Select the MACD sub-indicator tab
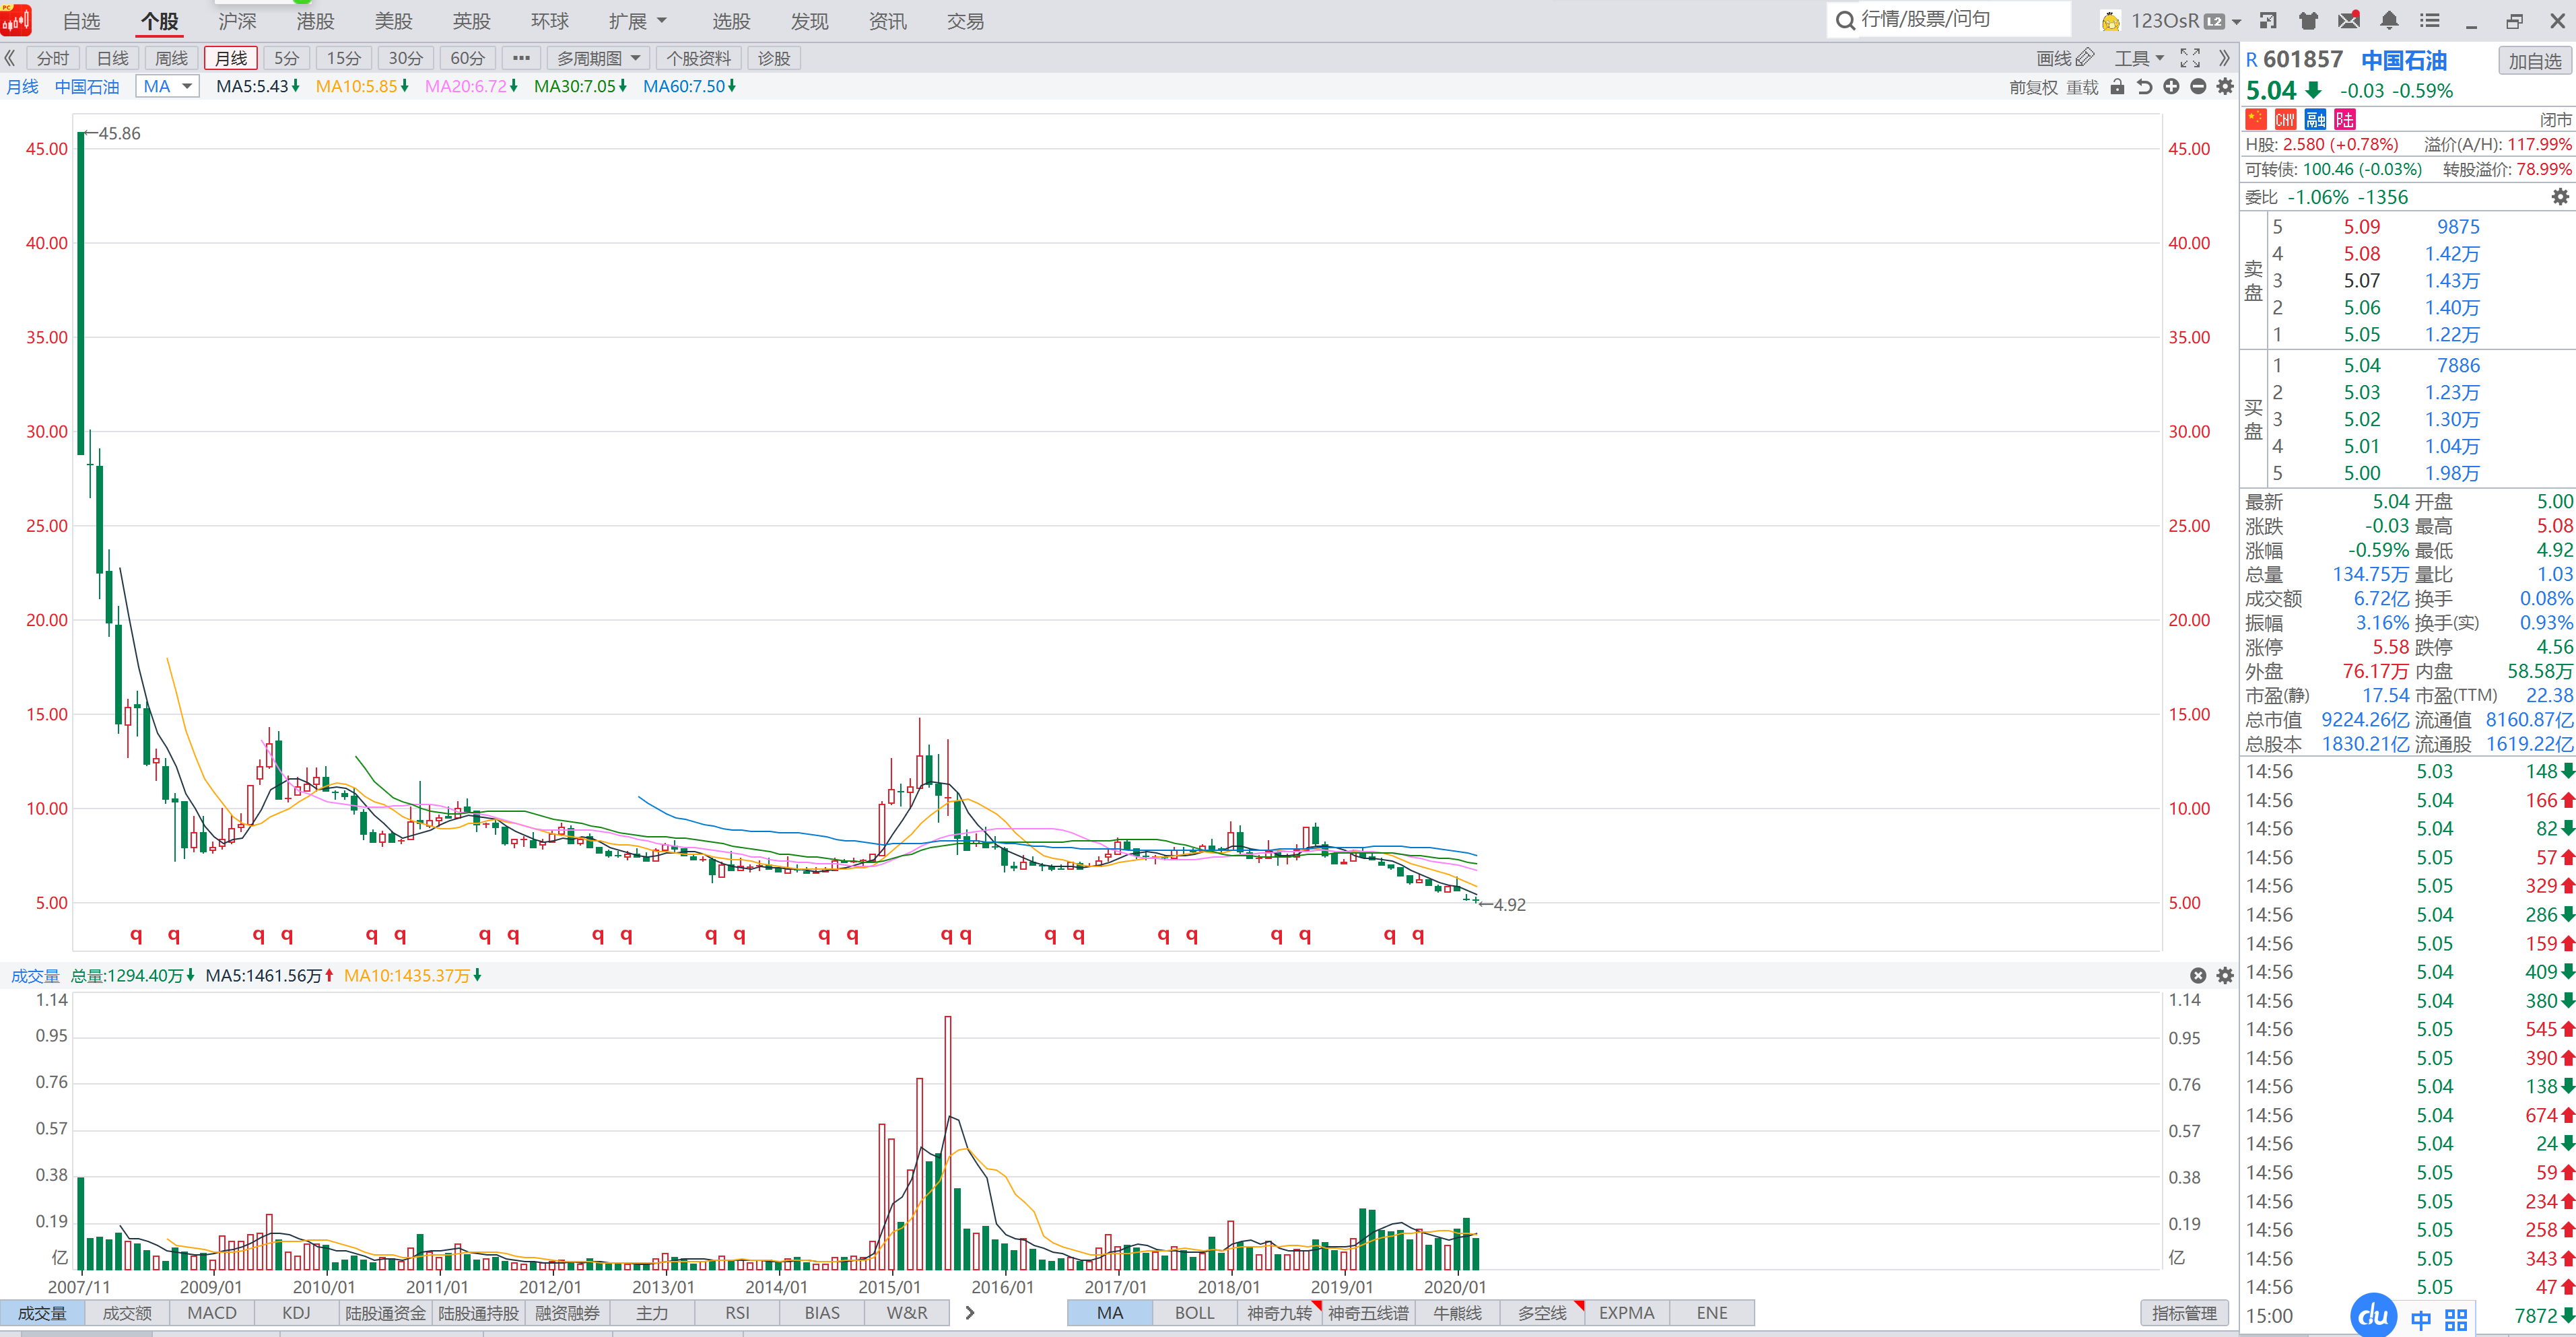Viewport: 2576px width, 1337px height. click(212, 1312)
